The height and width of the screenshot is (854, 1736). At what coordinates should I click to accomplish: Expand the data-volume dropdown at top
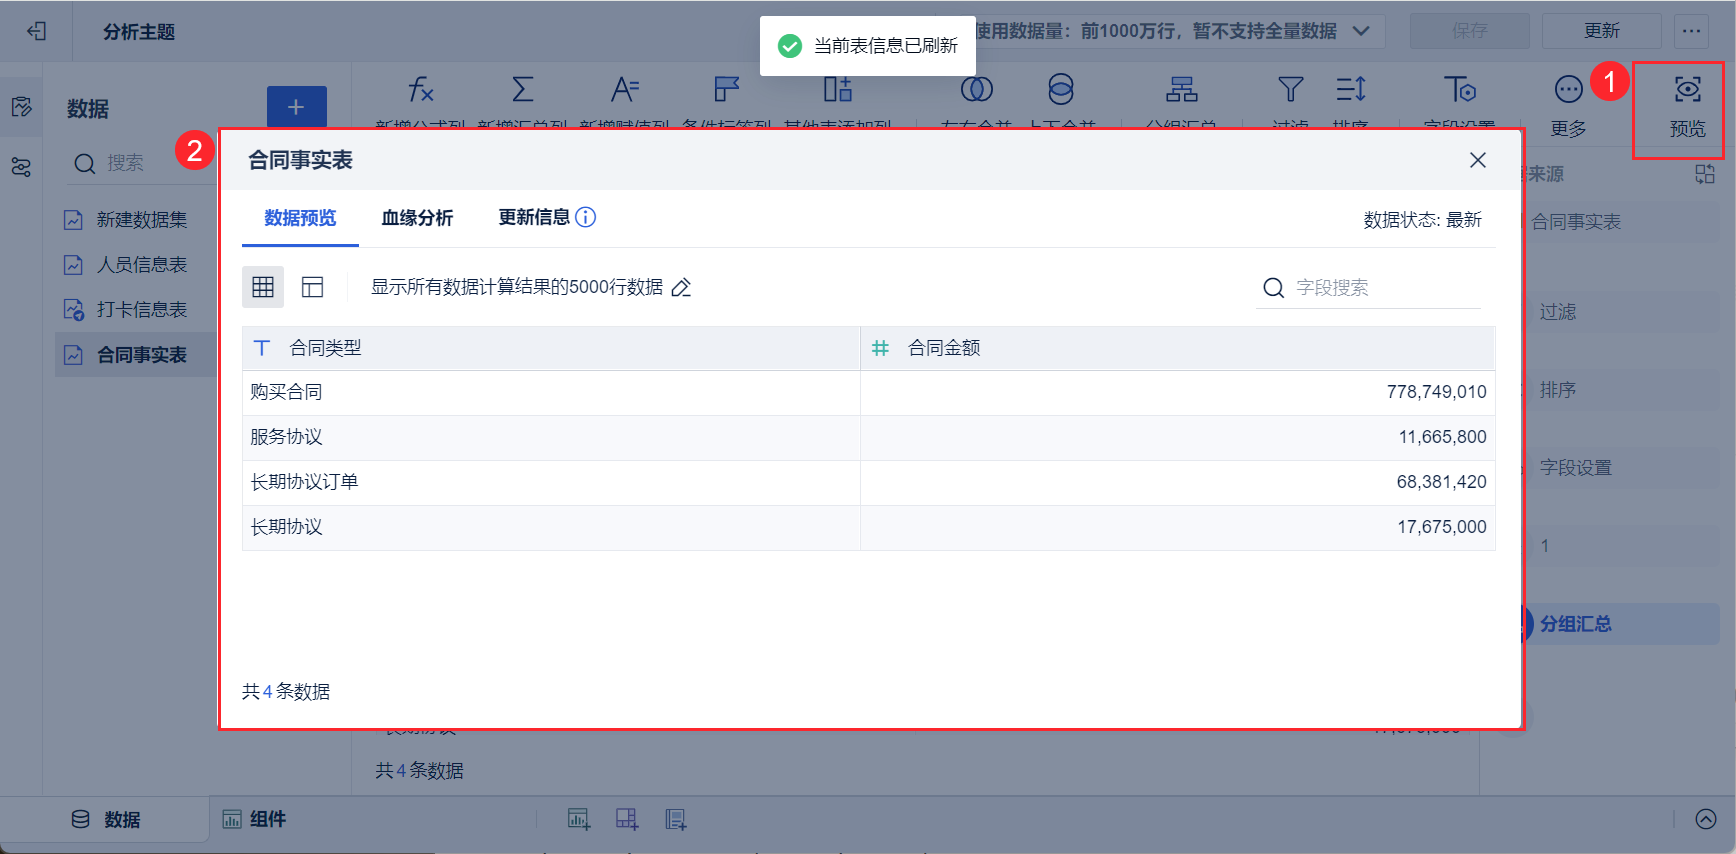pos(1361,31)
